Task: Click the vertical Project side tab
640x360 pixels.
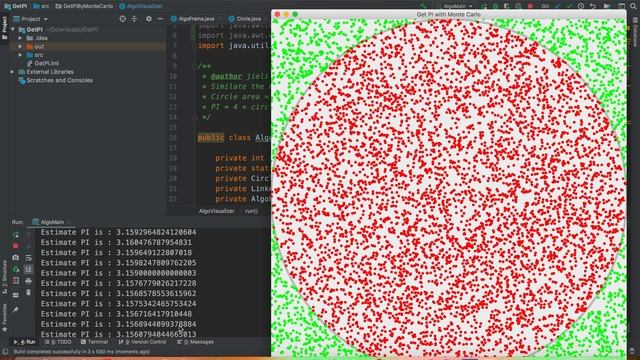Action: tap(4, 27)
